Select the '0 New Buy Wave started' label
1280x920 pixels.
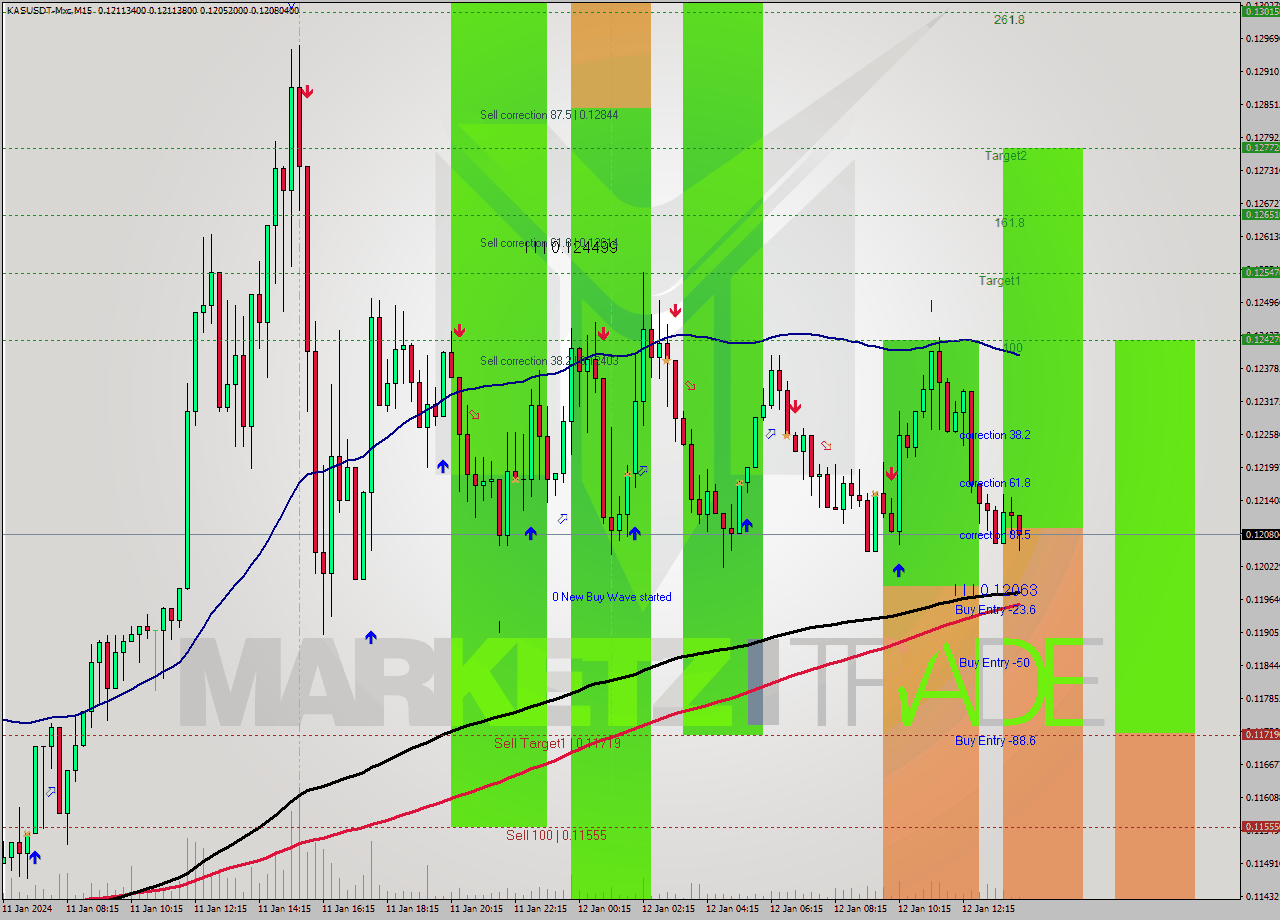click(x=612, y=597)
